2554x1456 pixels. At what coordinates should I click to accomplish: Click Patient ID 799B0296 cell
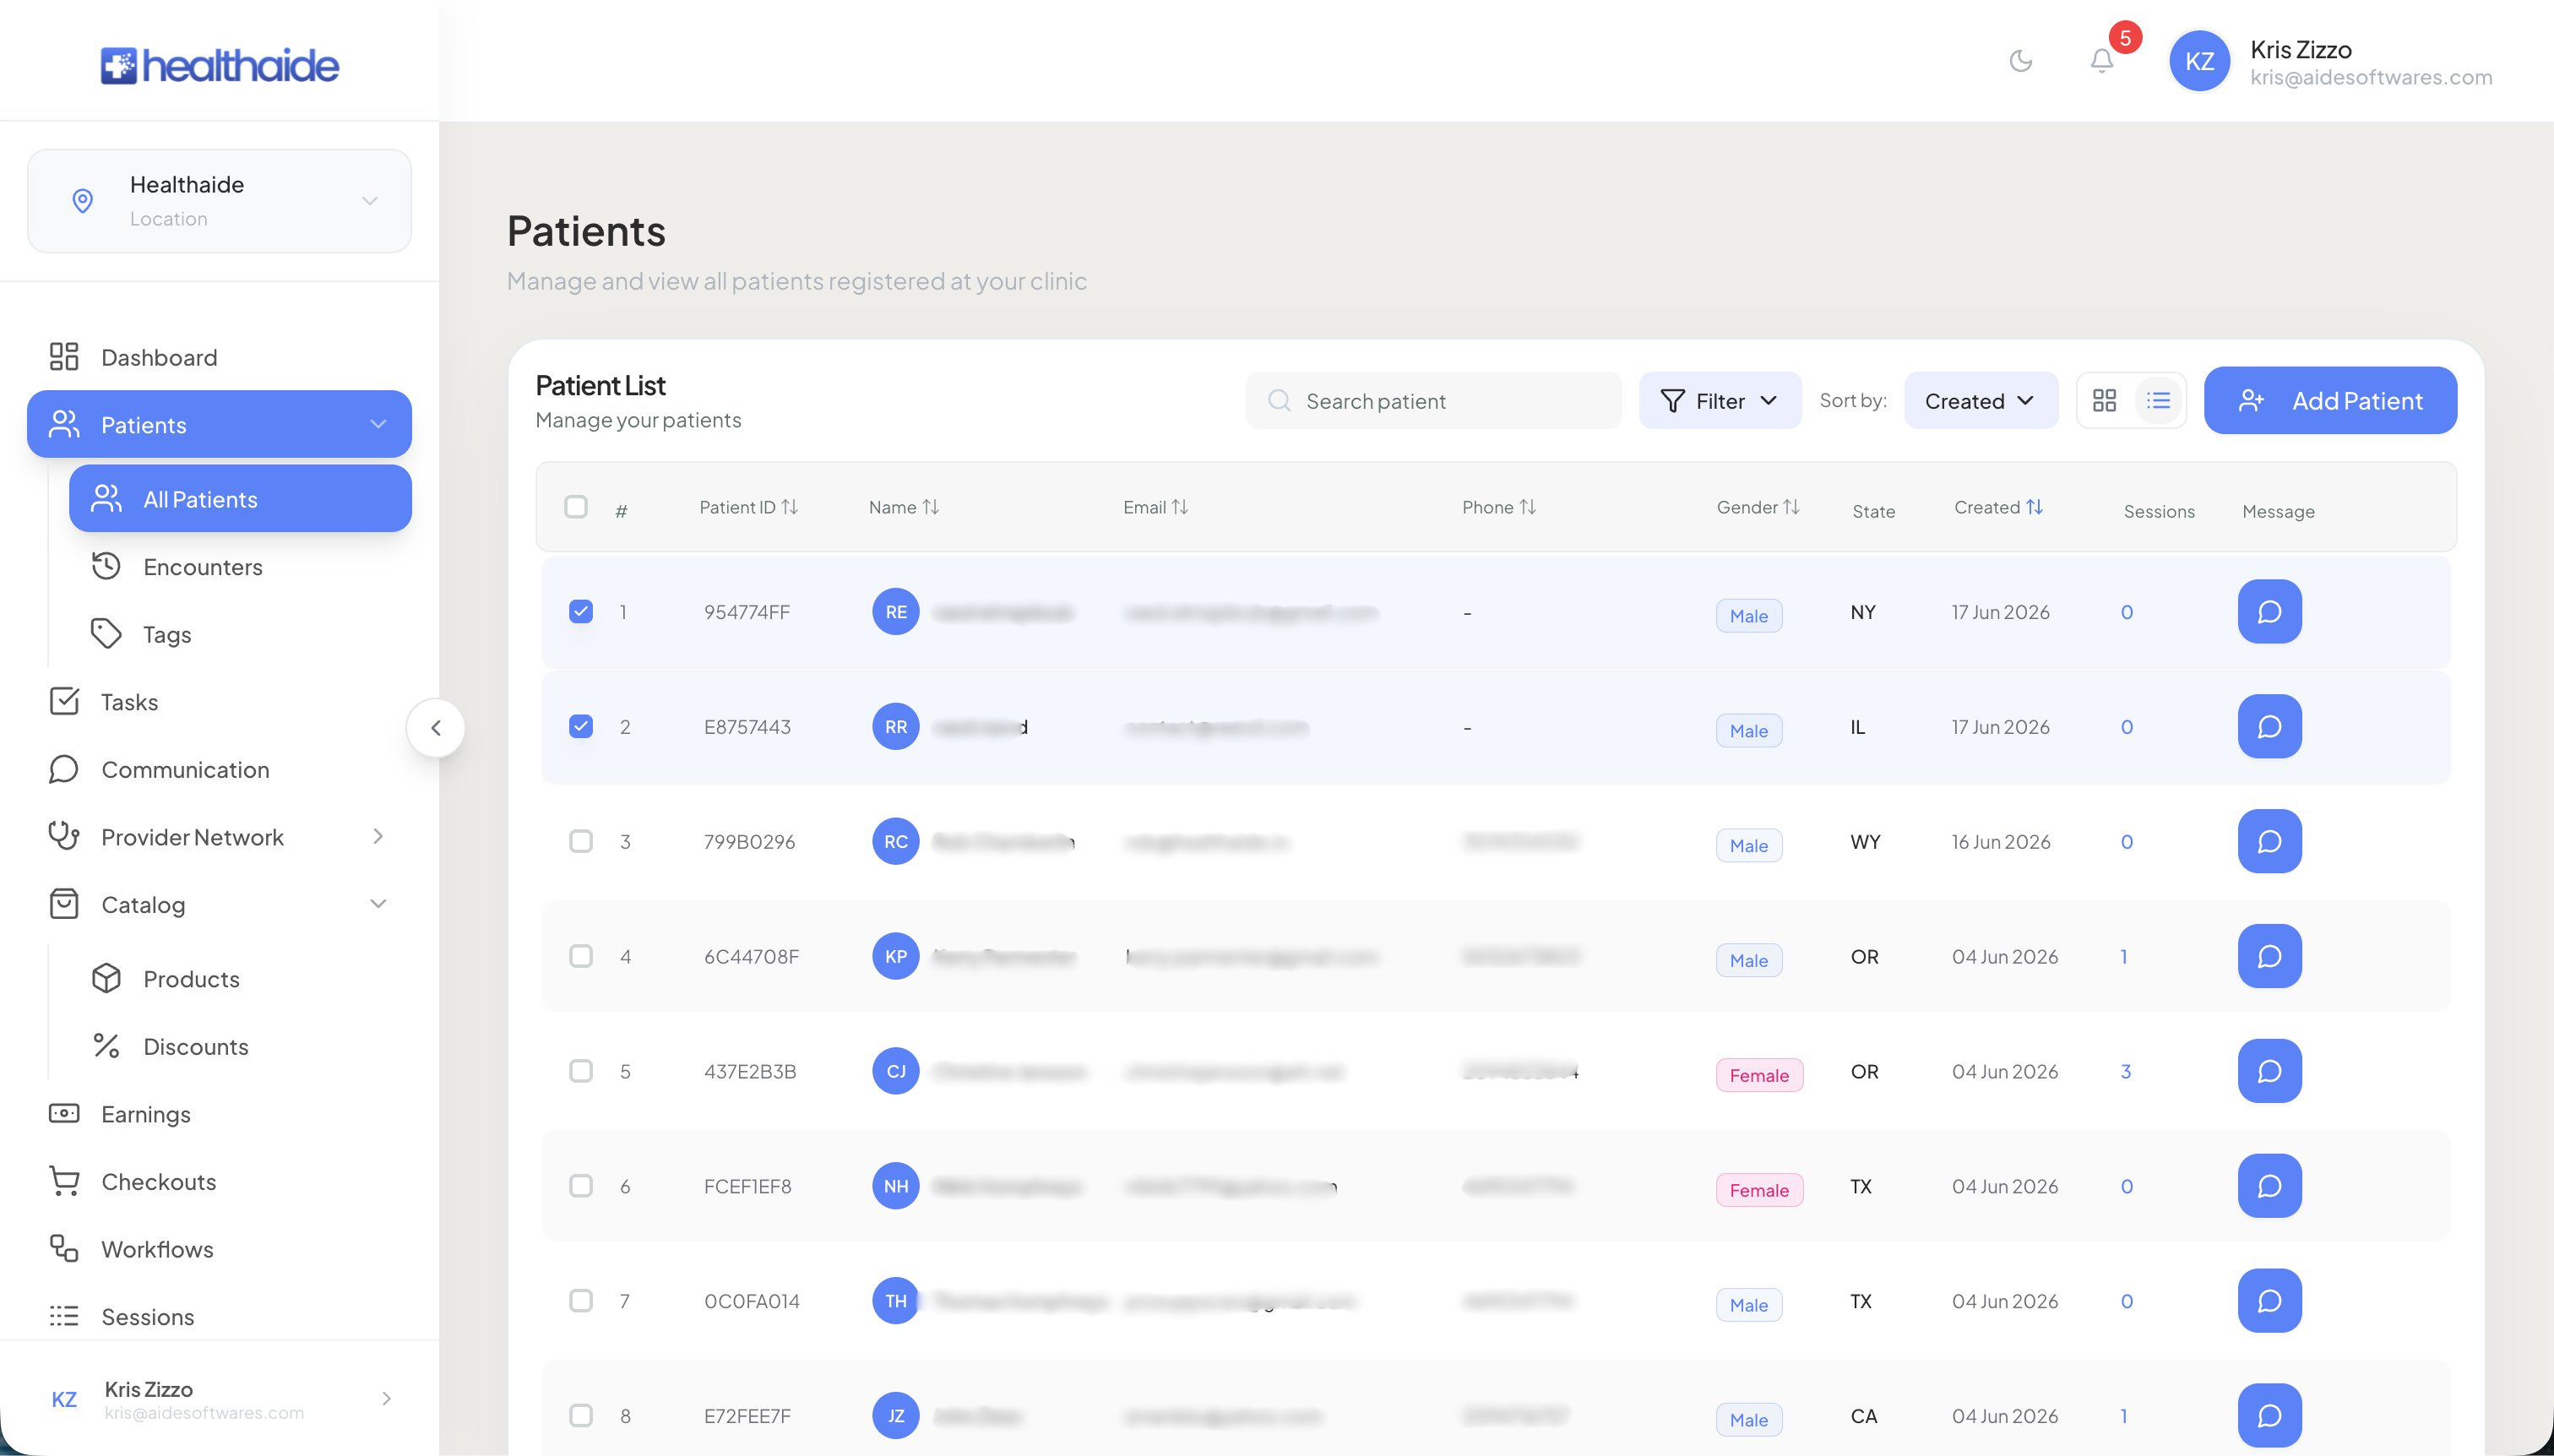coord(749,841)
